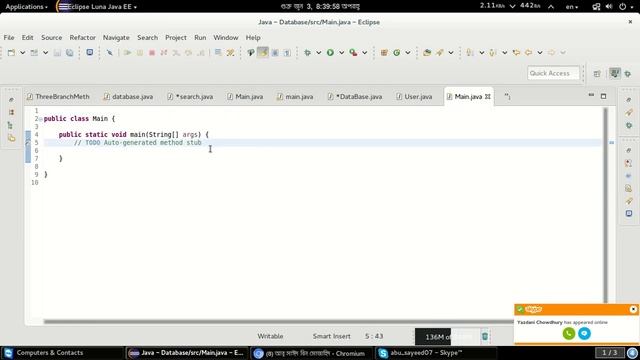Open the Debug dropdown arrow
This screenshot has width=640, height=360.
[x=318, y=53]
